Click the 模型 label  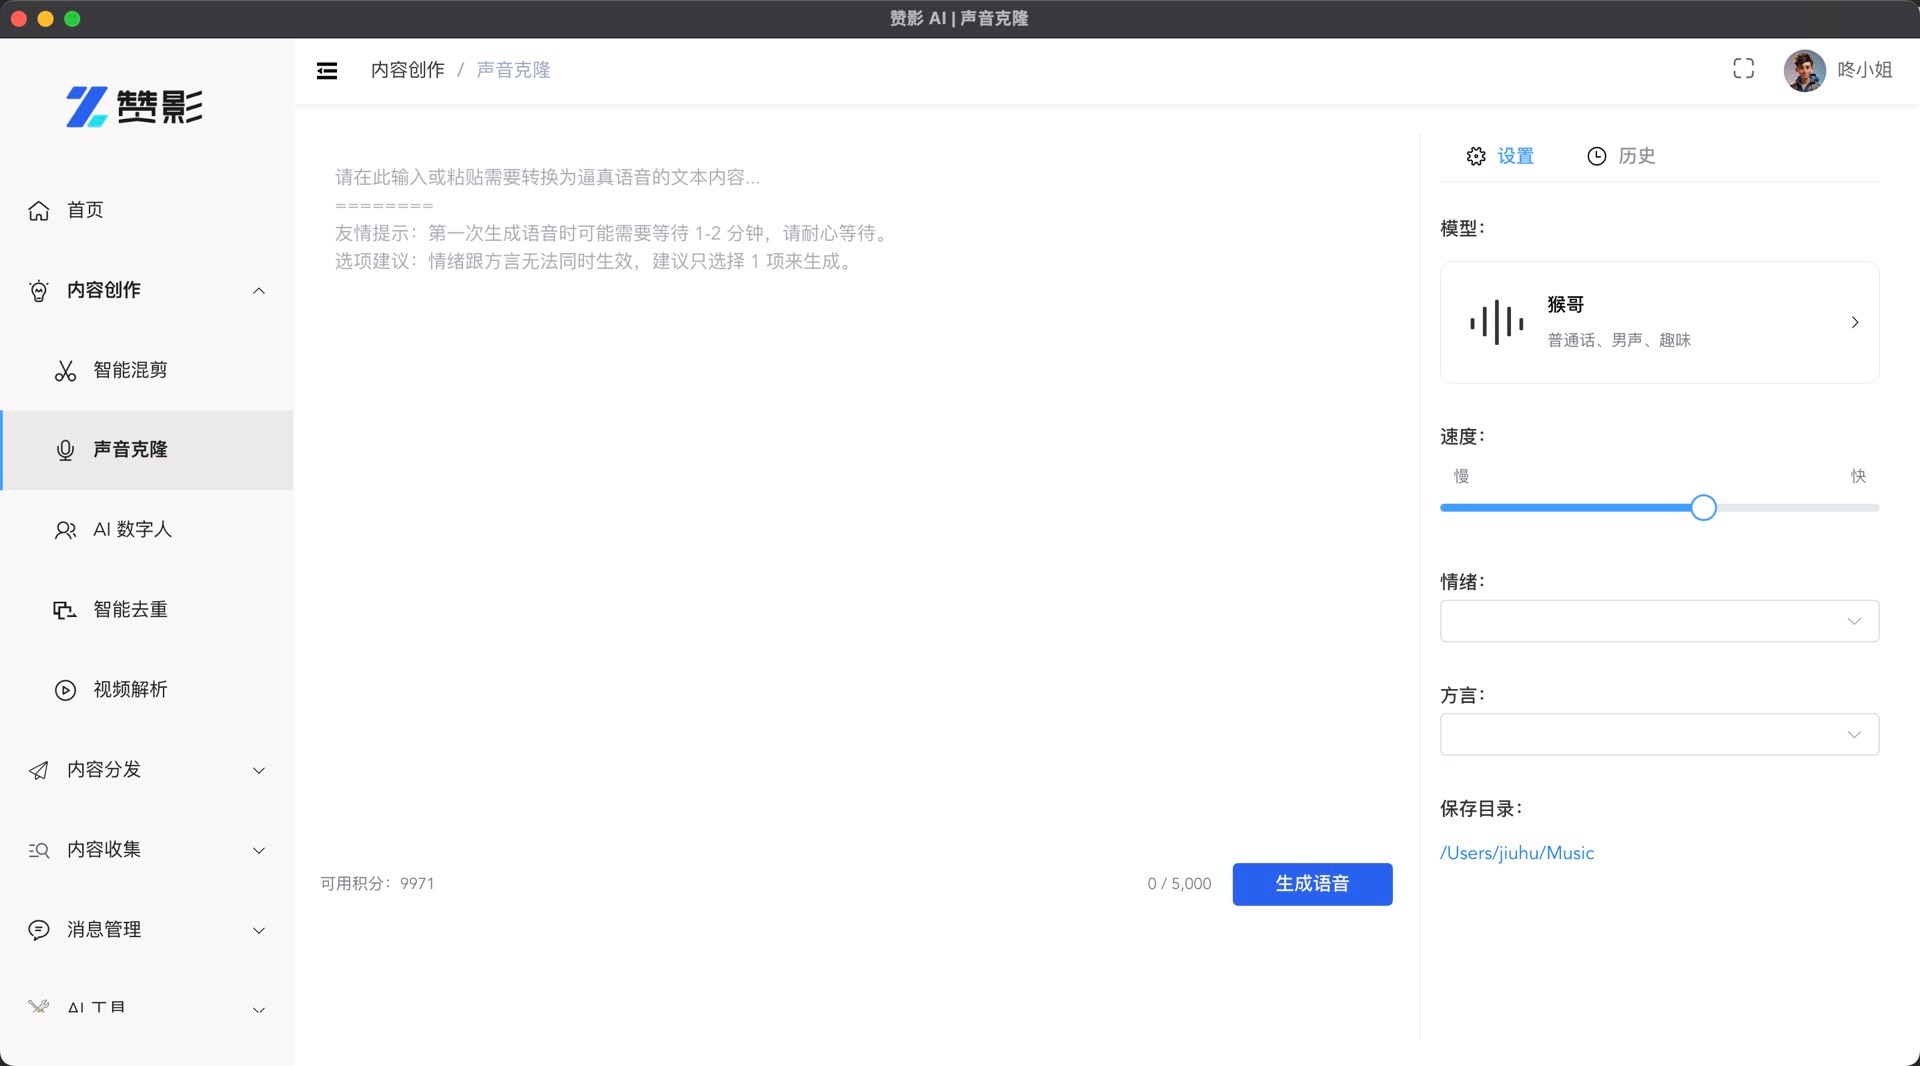coord(1463,229)
